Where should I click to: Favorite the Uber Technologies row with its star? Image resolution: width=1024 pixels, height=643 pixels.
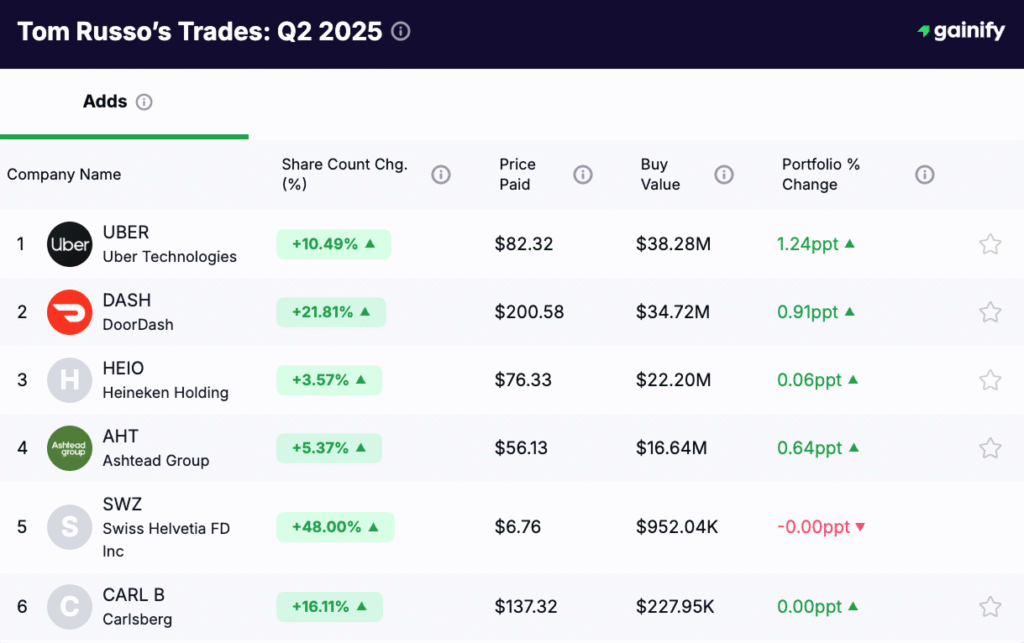tap(990, 243)
